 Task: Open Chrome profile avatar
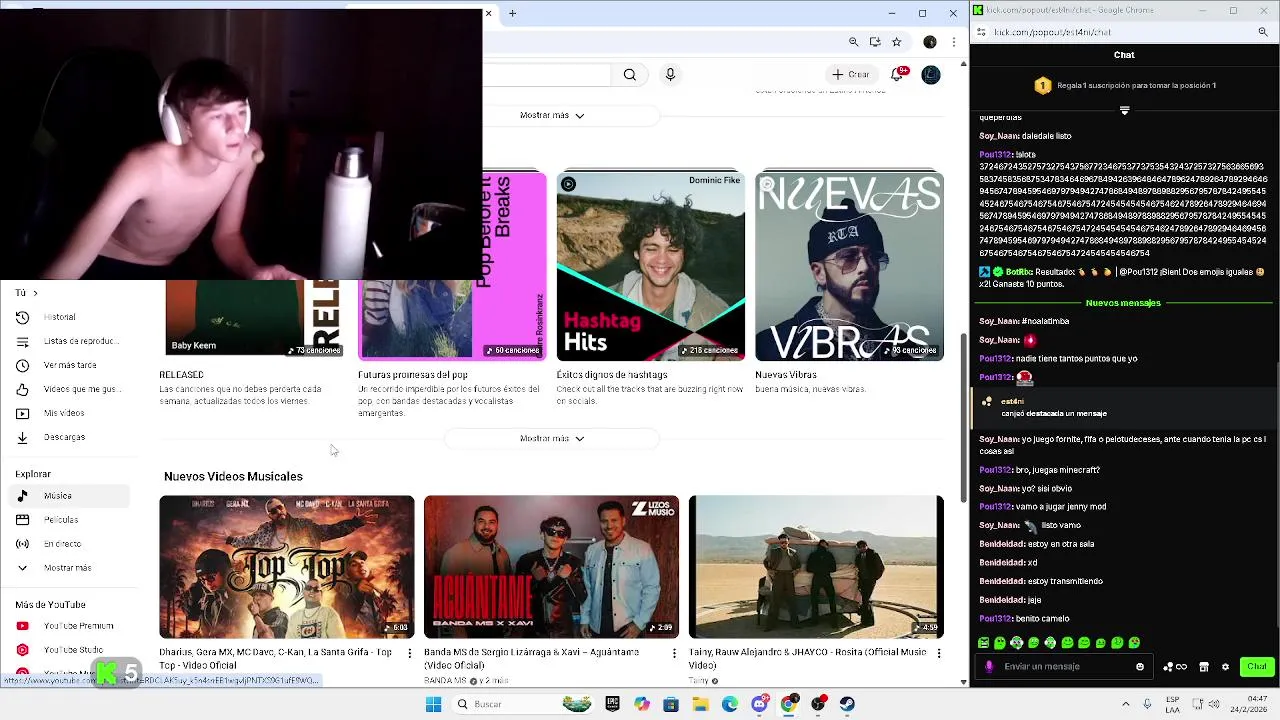click(930, 42)
